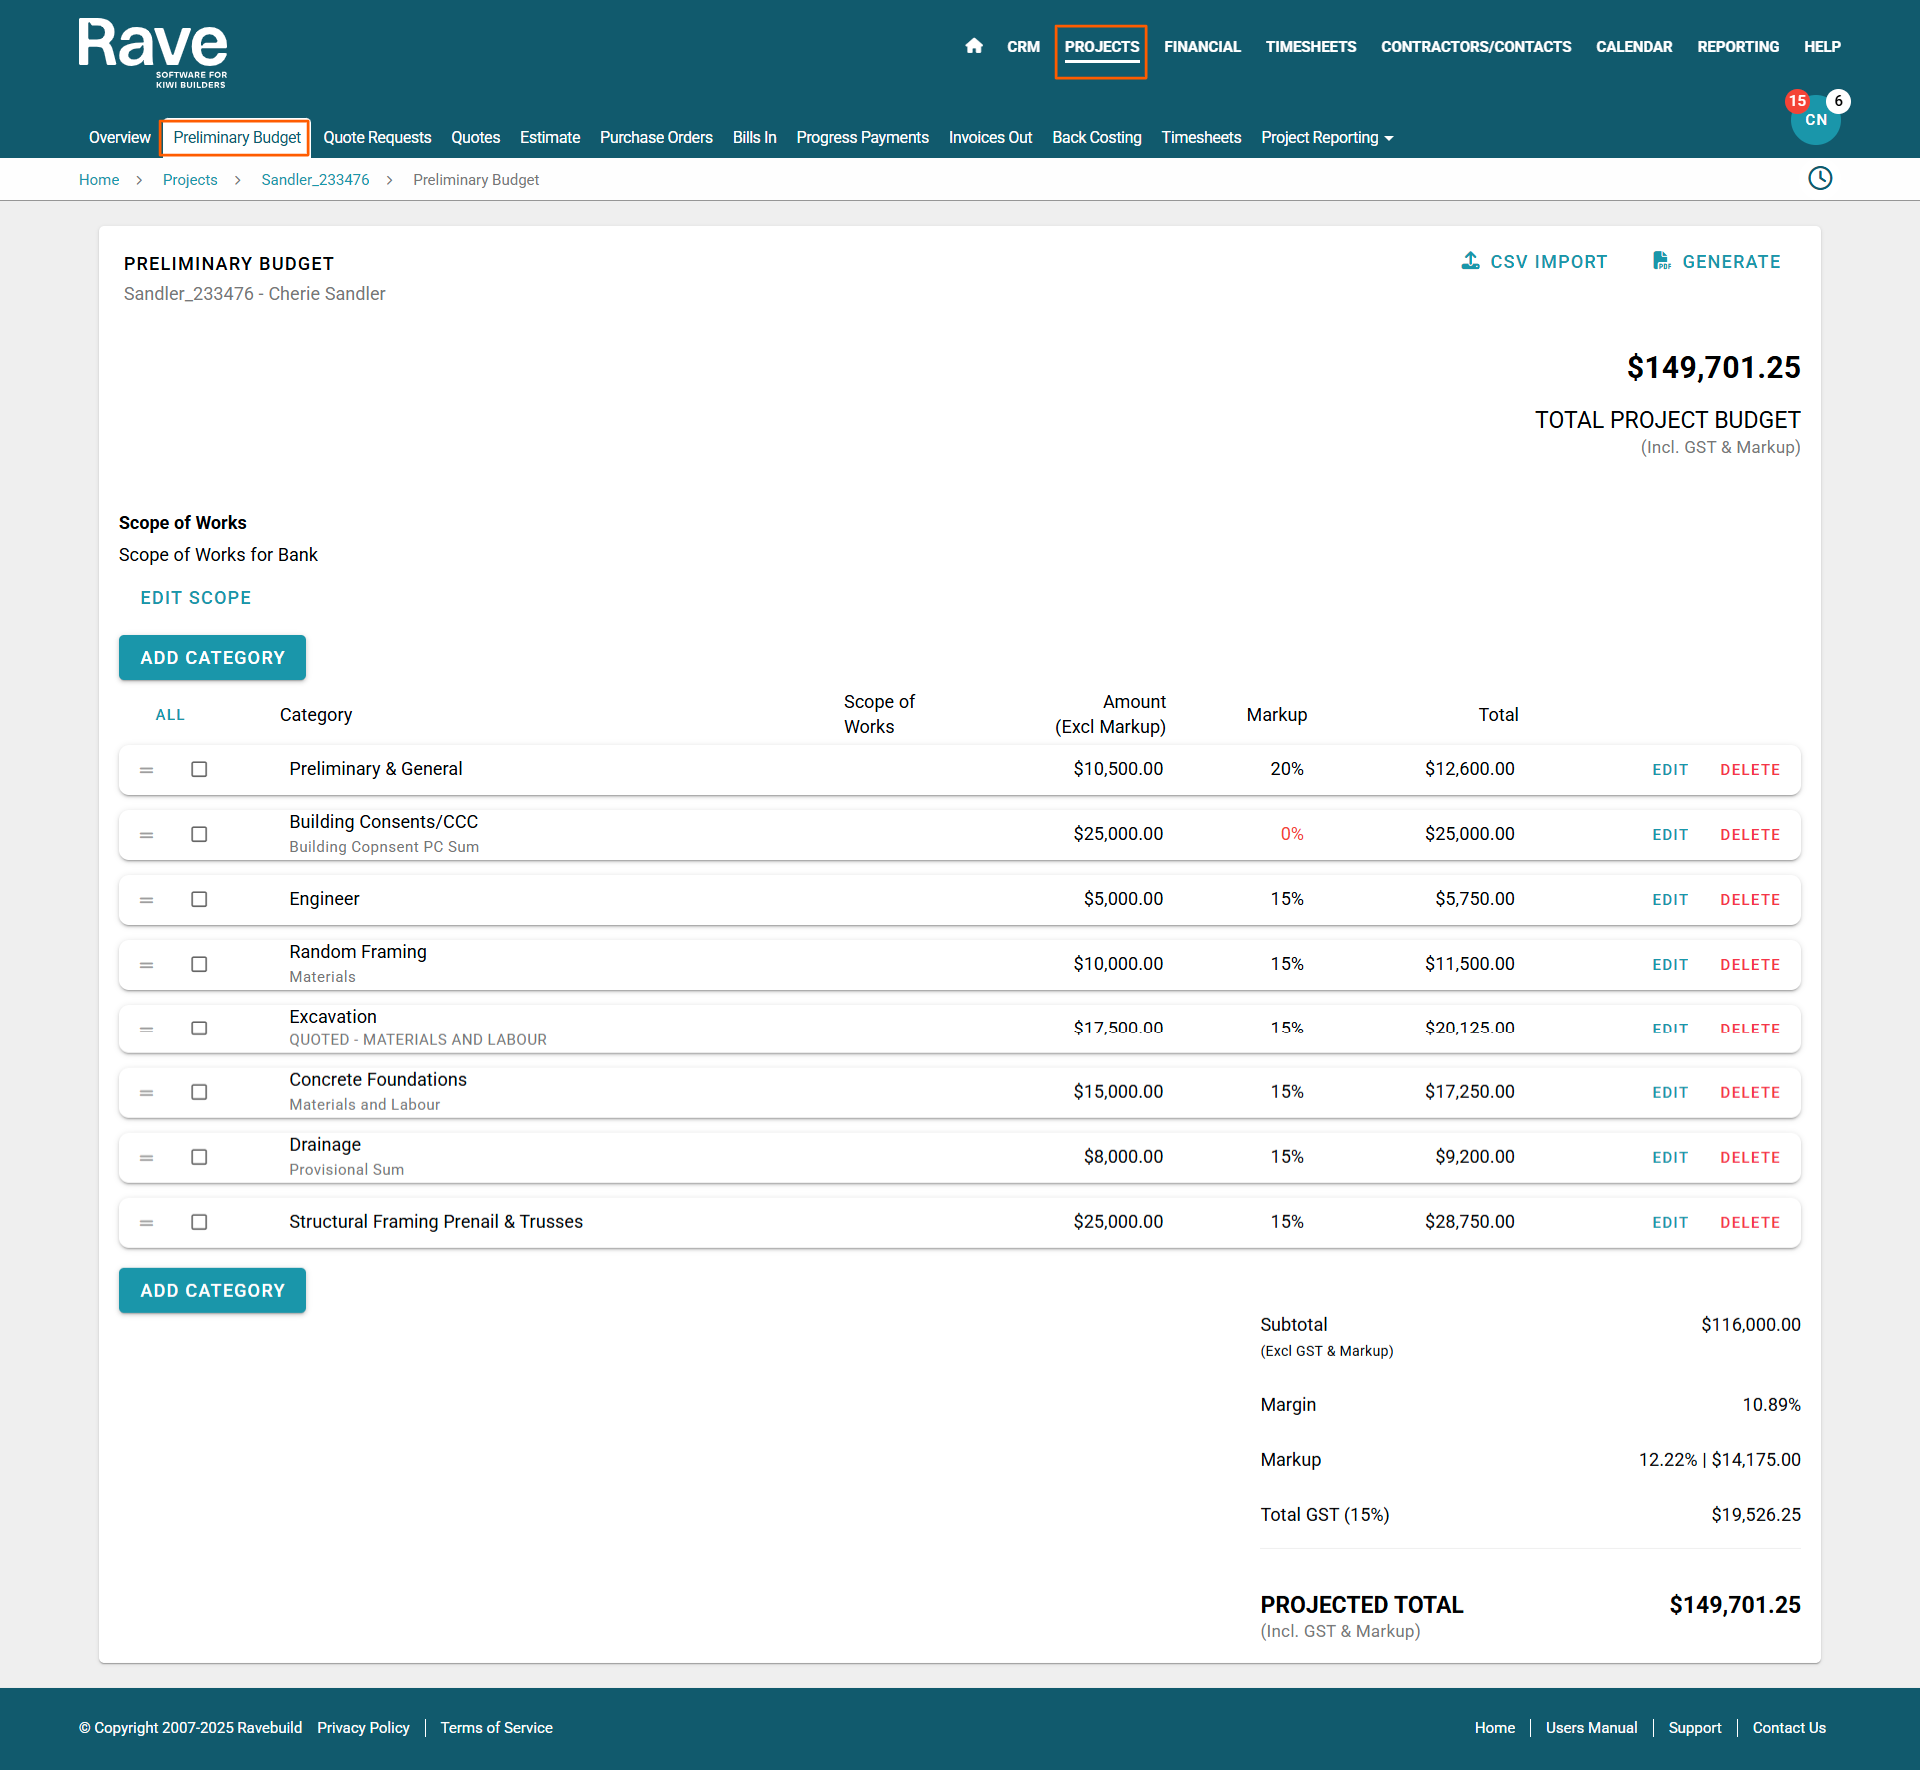Select ALL categories toggle link
This screenshot has height=1772, width=1920.
click(x=170, y=715)
